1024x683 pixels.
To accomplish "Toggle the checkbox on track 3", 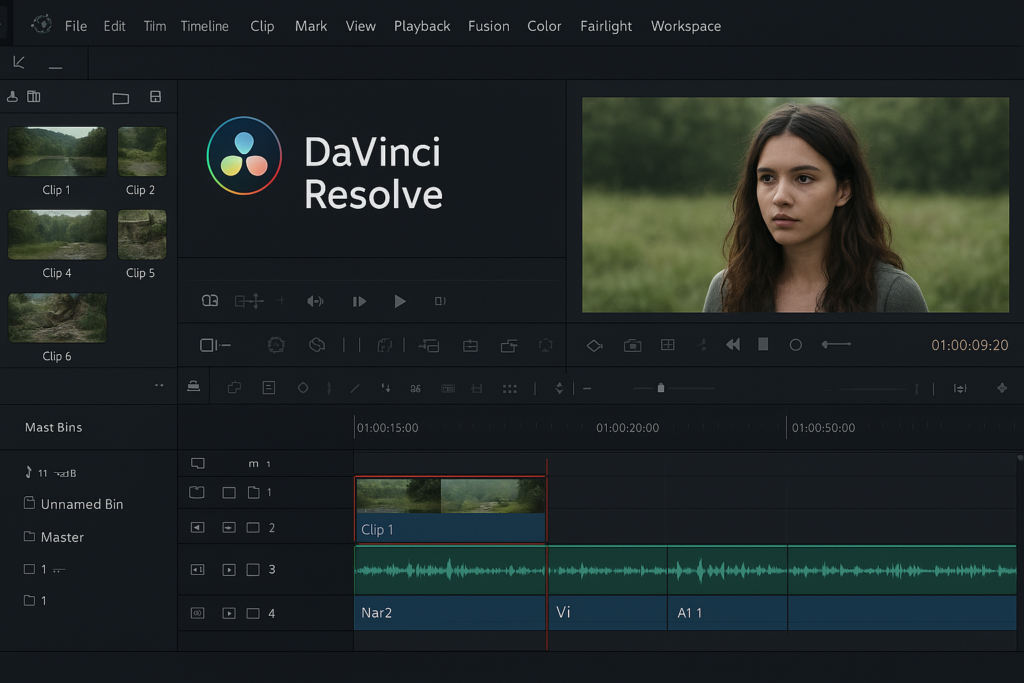I will click(x=253, y=570).
